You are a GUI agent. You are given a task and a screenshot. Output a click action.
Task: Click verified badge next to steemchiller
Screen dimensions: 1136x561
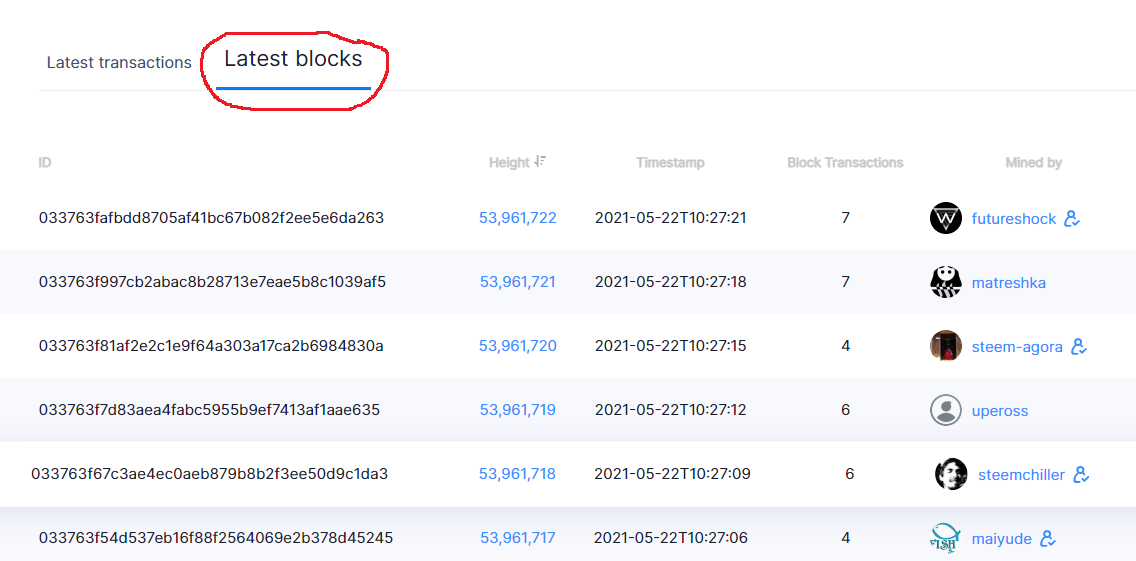1081,475
